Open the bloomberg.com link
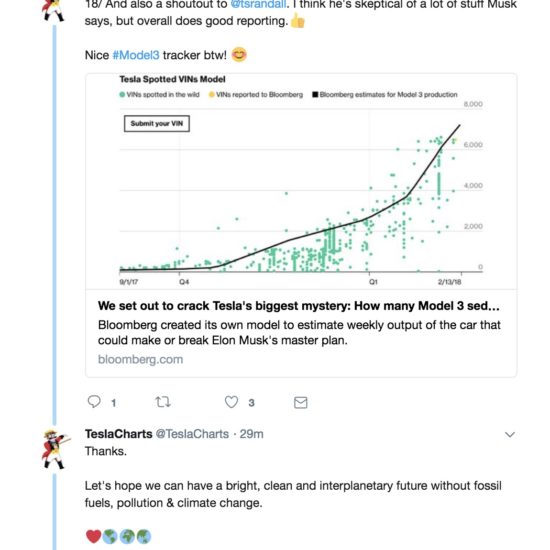This screenshot has height=550, width=550. pos(140,360)
